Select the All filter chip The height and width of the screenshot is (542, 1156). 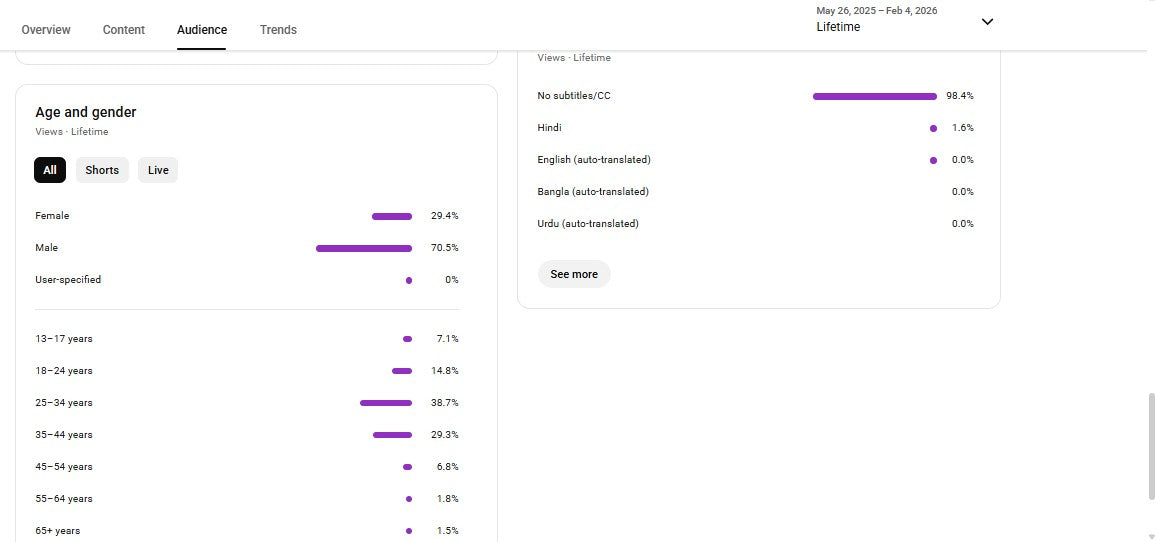coord(50,170)
